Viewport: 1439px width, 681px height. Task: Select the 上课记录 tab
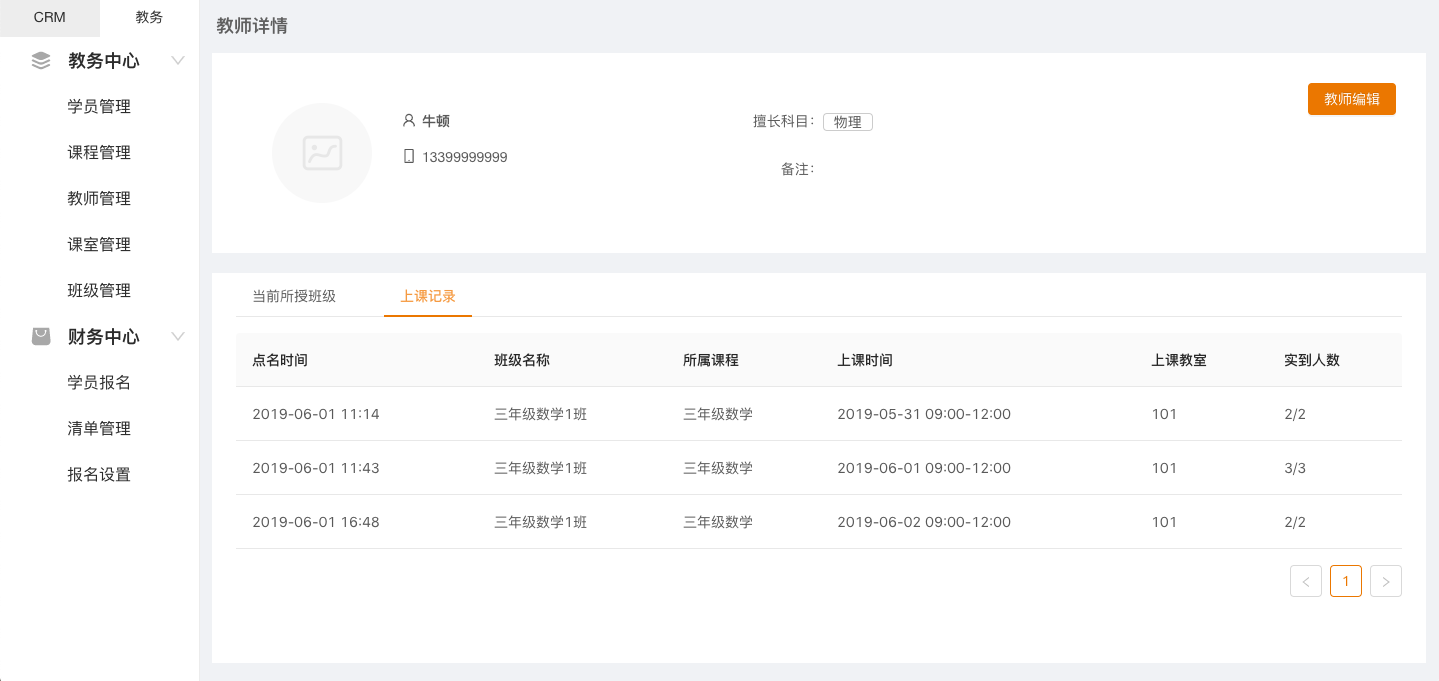pyautogui.click(x=428, y=296)
